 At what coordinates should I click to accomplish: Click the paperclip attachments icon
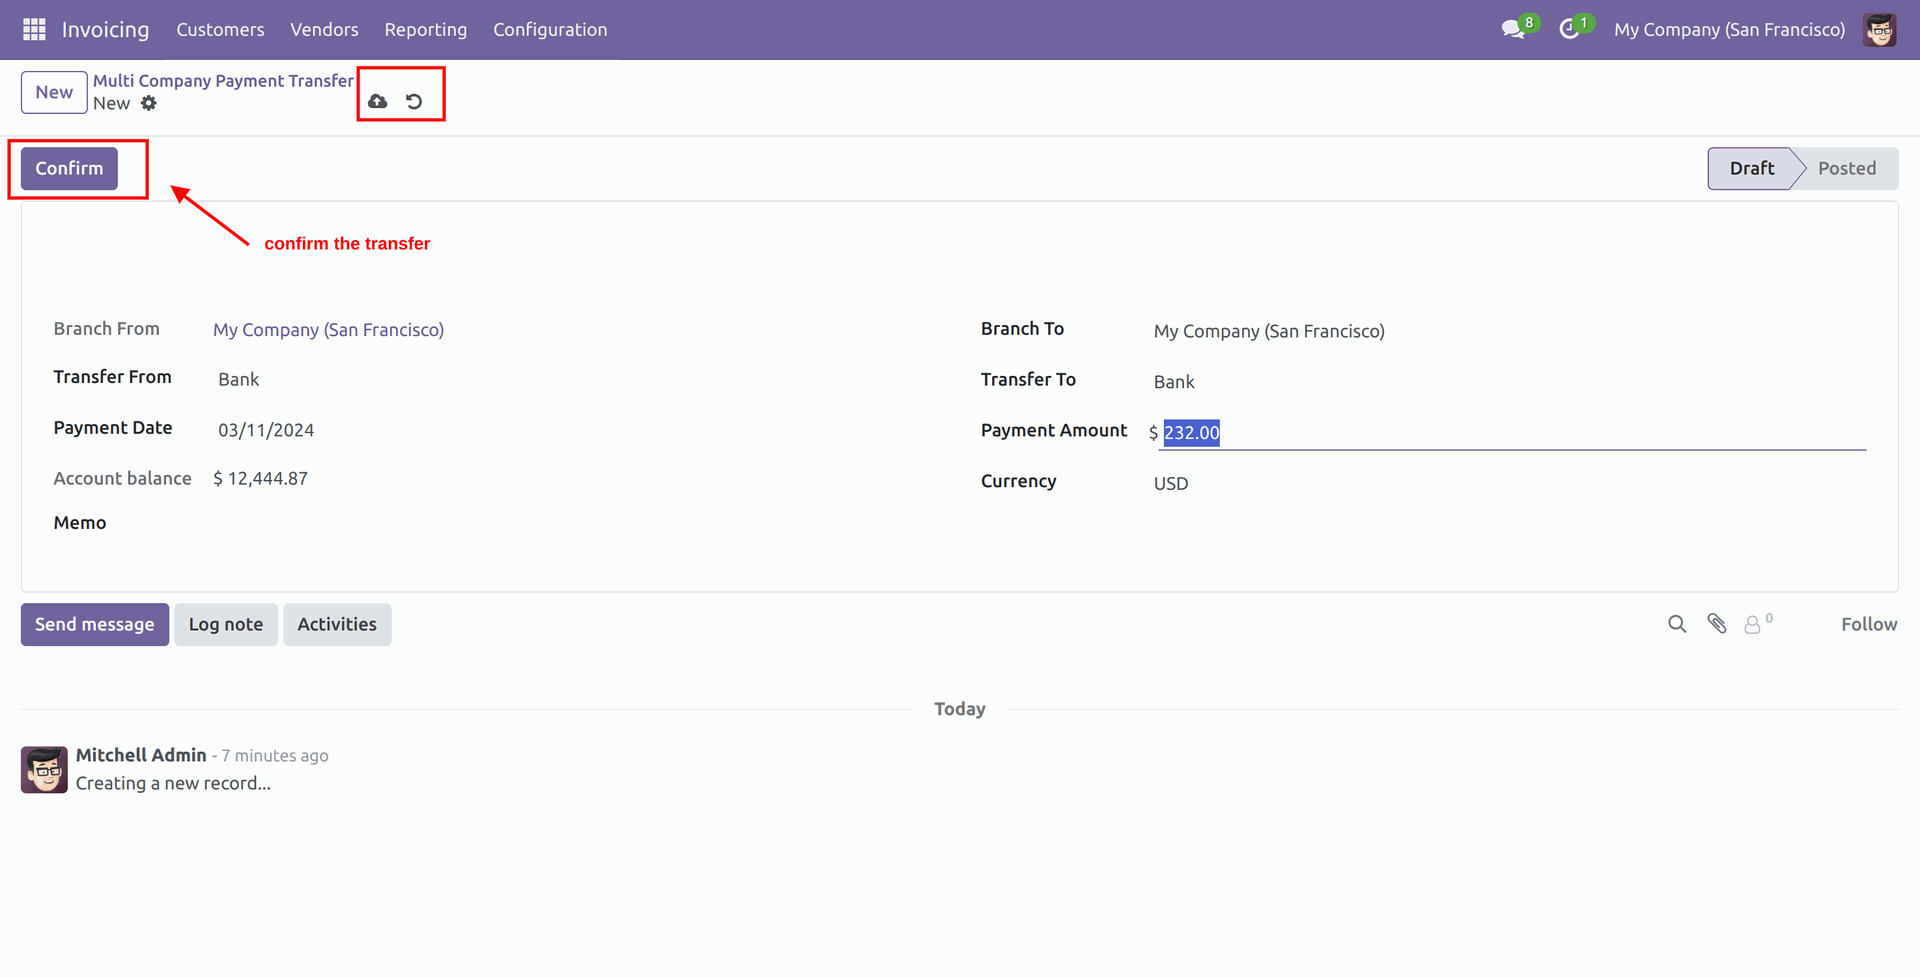1717,624
